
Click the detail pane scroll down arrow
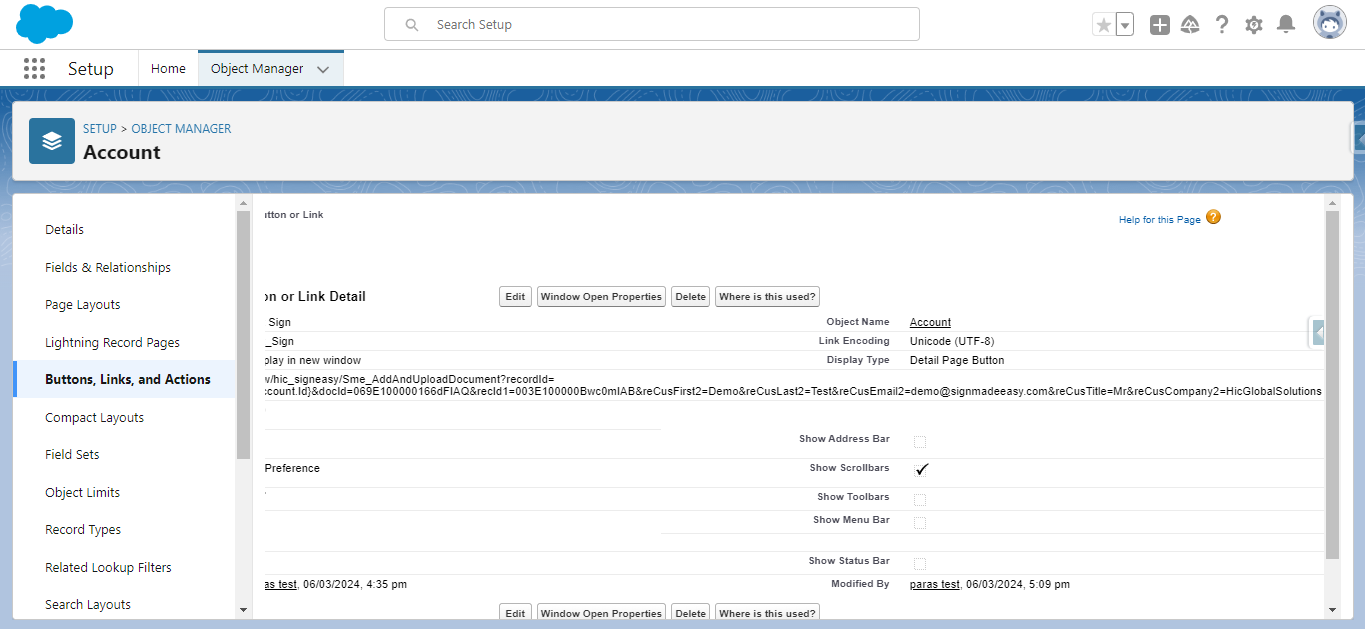tap(1332, 609)
